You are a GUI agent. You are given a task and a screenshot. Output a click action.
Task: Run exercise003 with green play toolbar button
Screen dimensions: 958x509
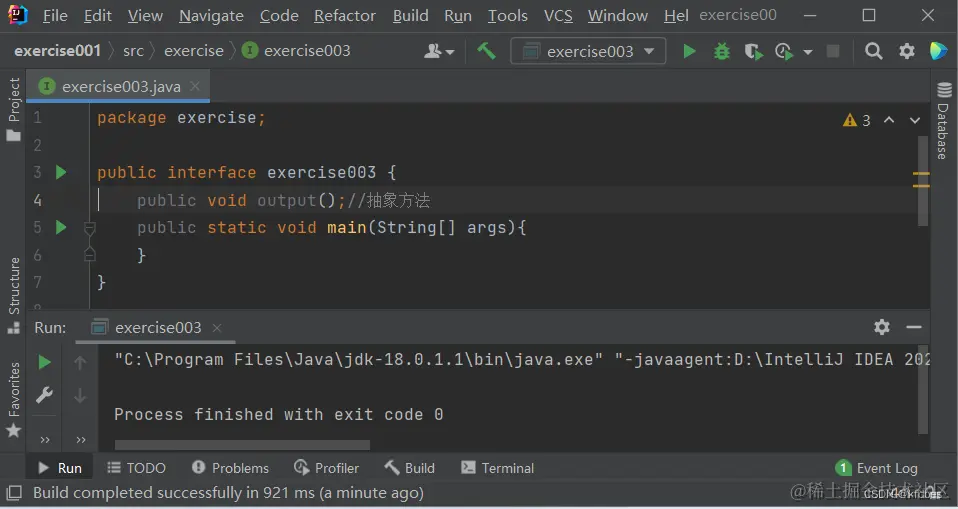[689, 51]
